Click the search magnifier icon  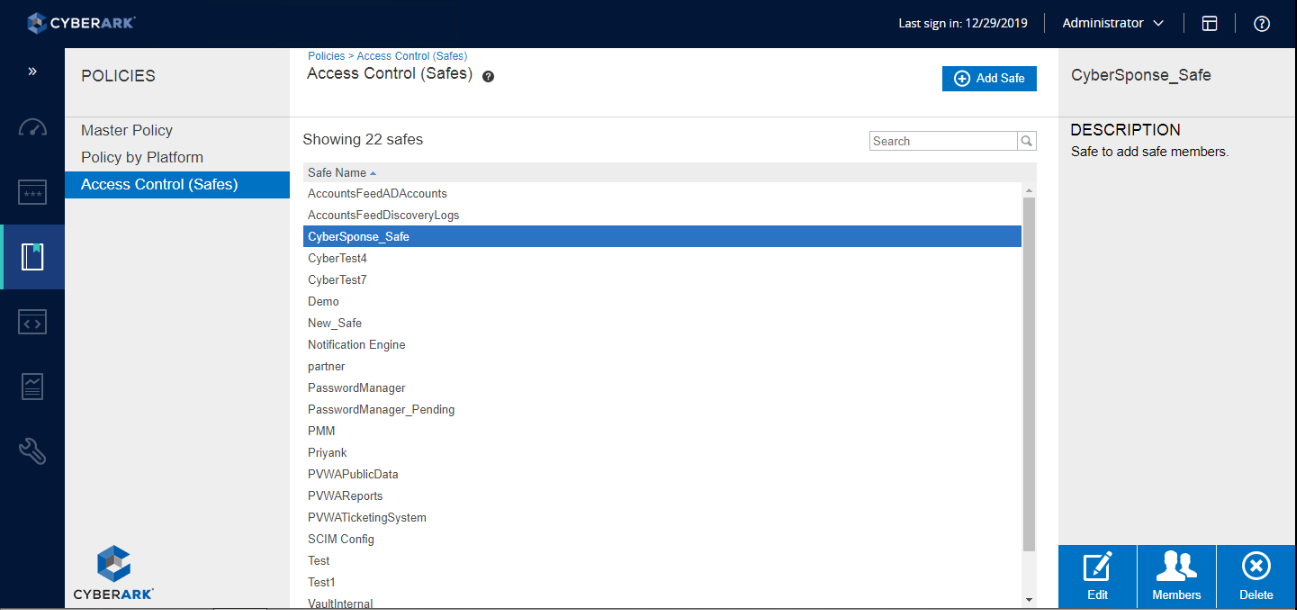pyautogui.click(x=1027, y=141)
